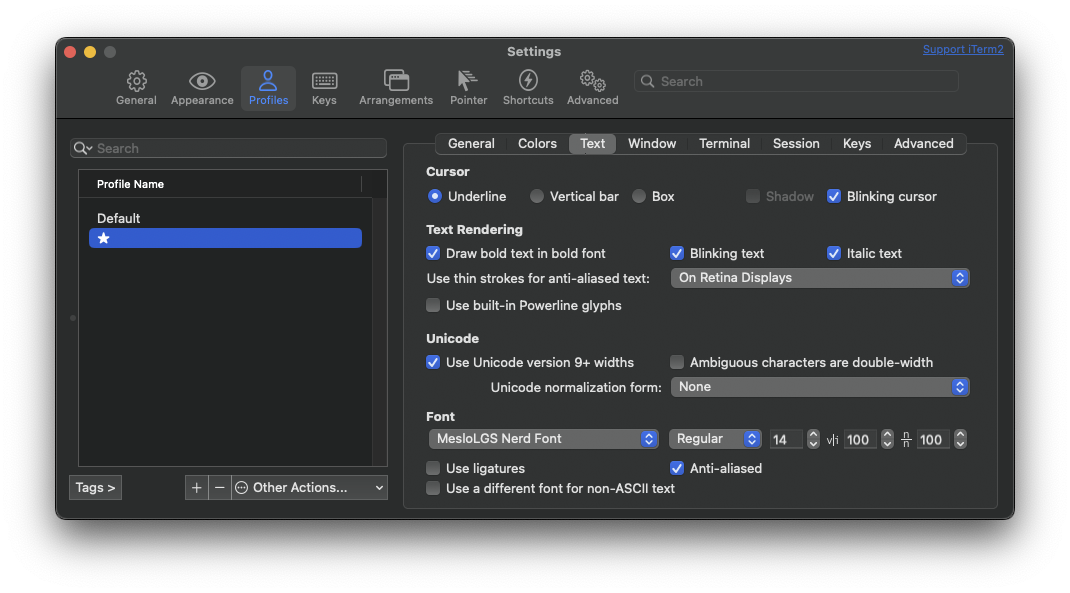Open MesloLGS Nerd Font dropdown

click(544, 439)
